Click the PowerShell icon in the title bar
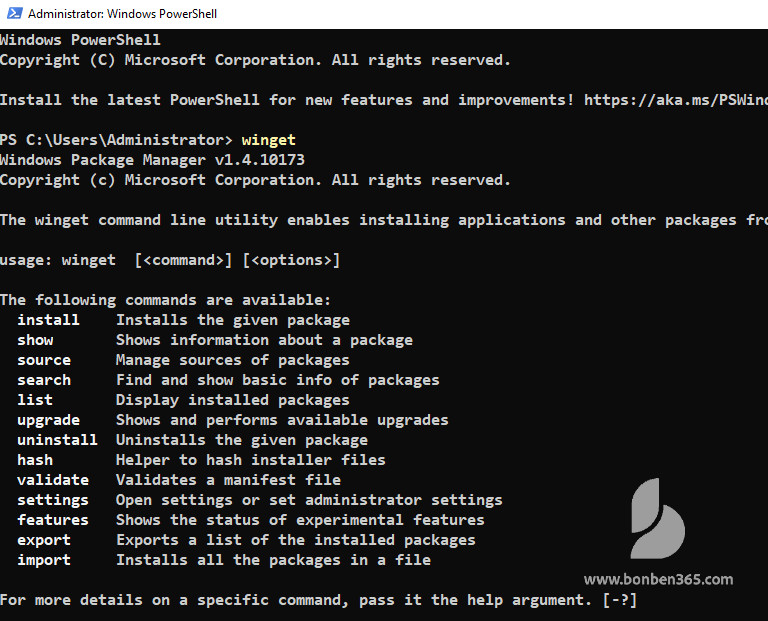Viewport: 768px width, 621px height. coord(15,13)
